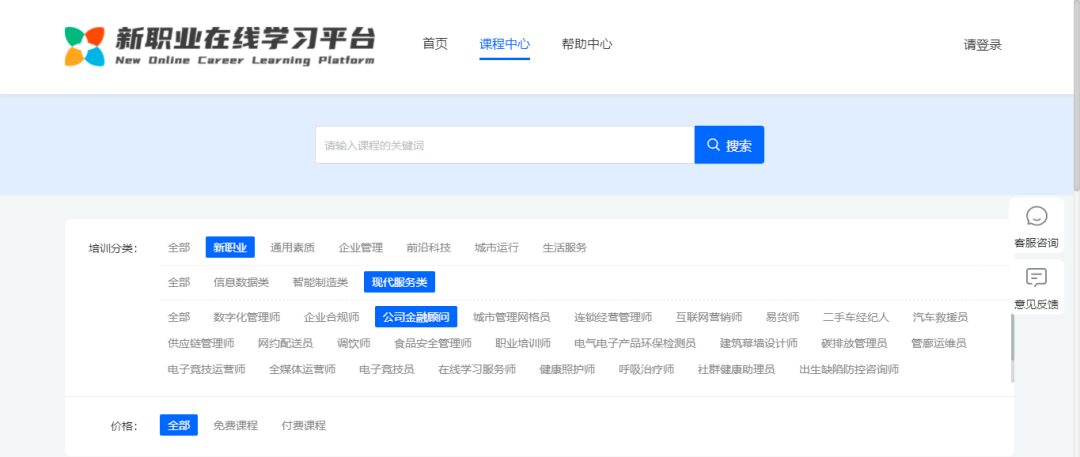Show only 免费课程

pyautogui.click(x=236, y=425)
